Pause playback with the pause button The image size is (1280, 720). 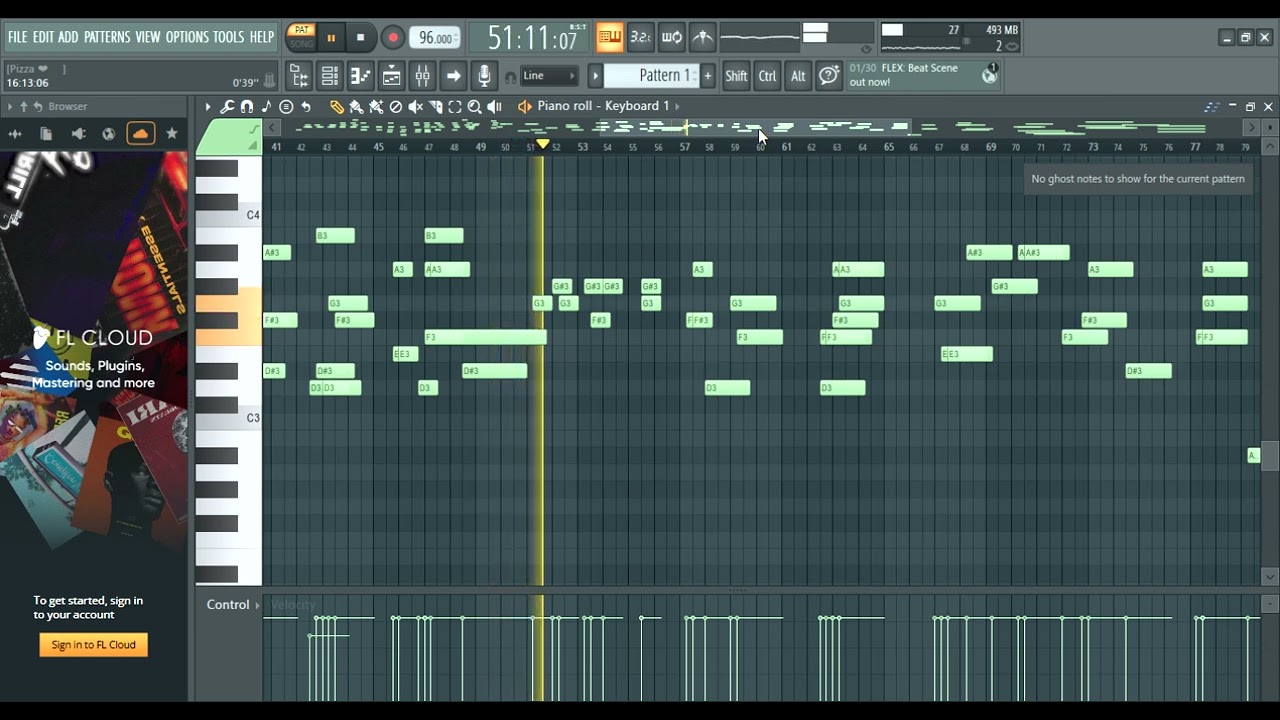(x=331, y=38)
